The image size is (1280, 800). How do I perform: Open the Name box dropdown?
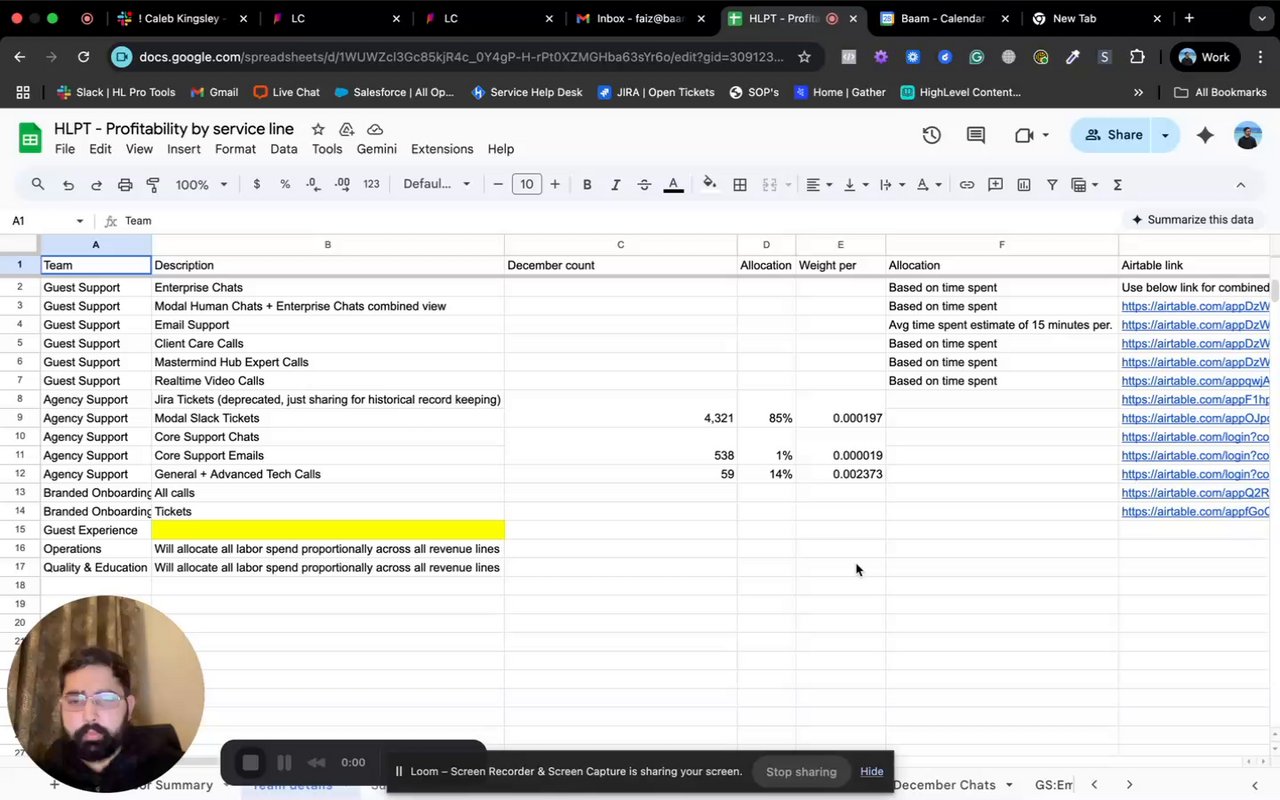80,221
